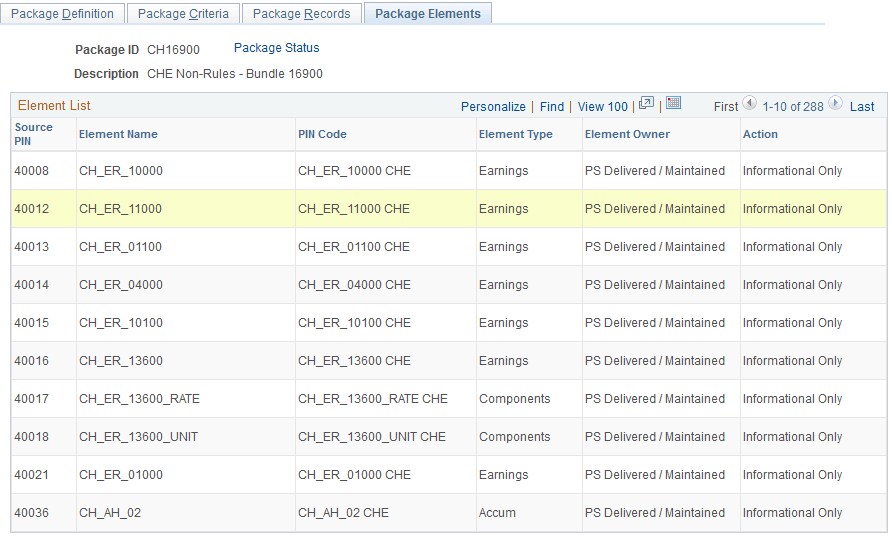Image resolution: width=892 pixels, height=537 pixels.
Task: Click Components type in CH_ER_13600_RATE row
Action: click(515, 399)
